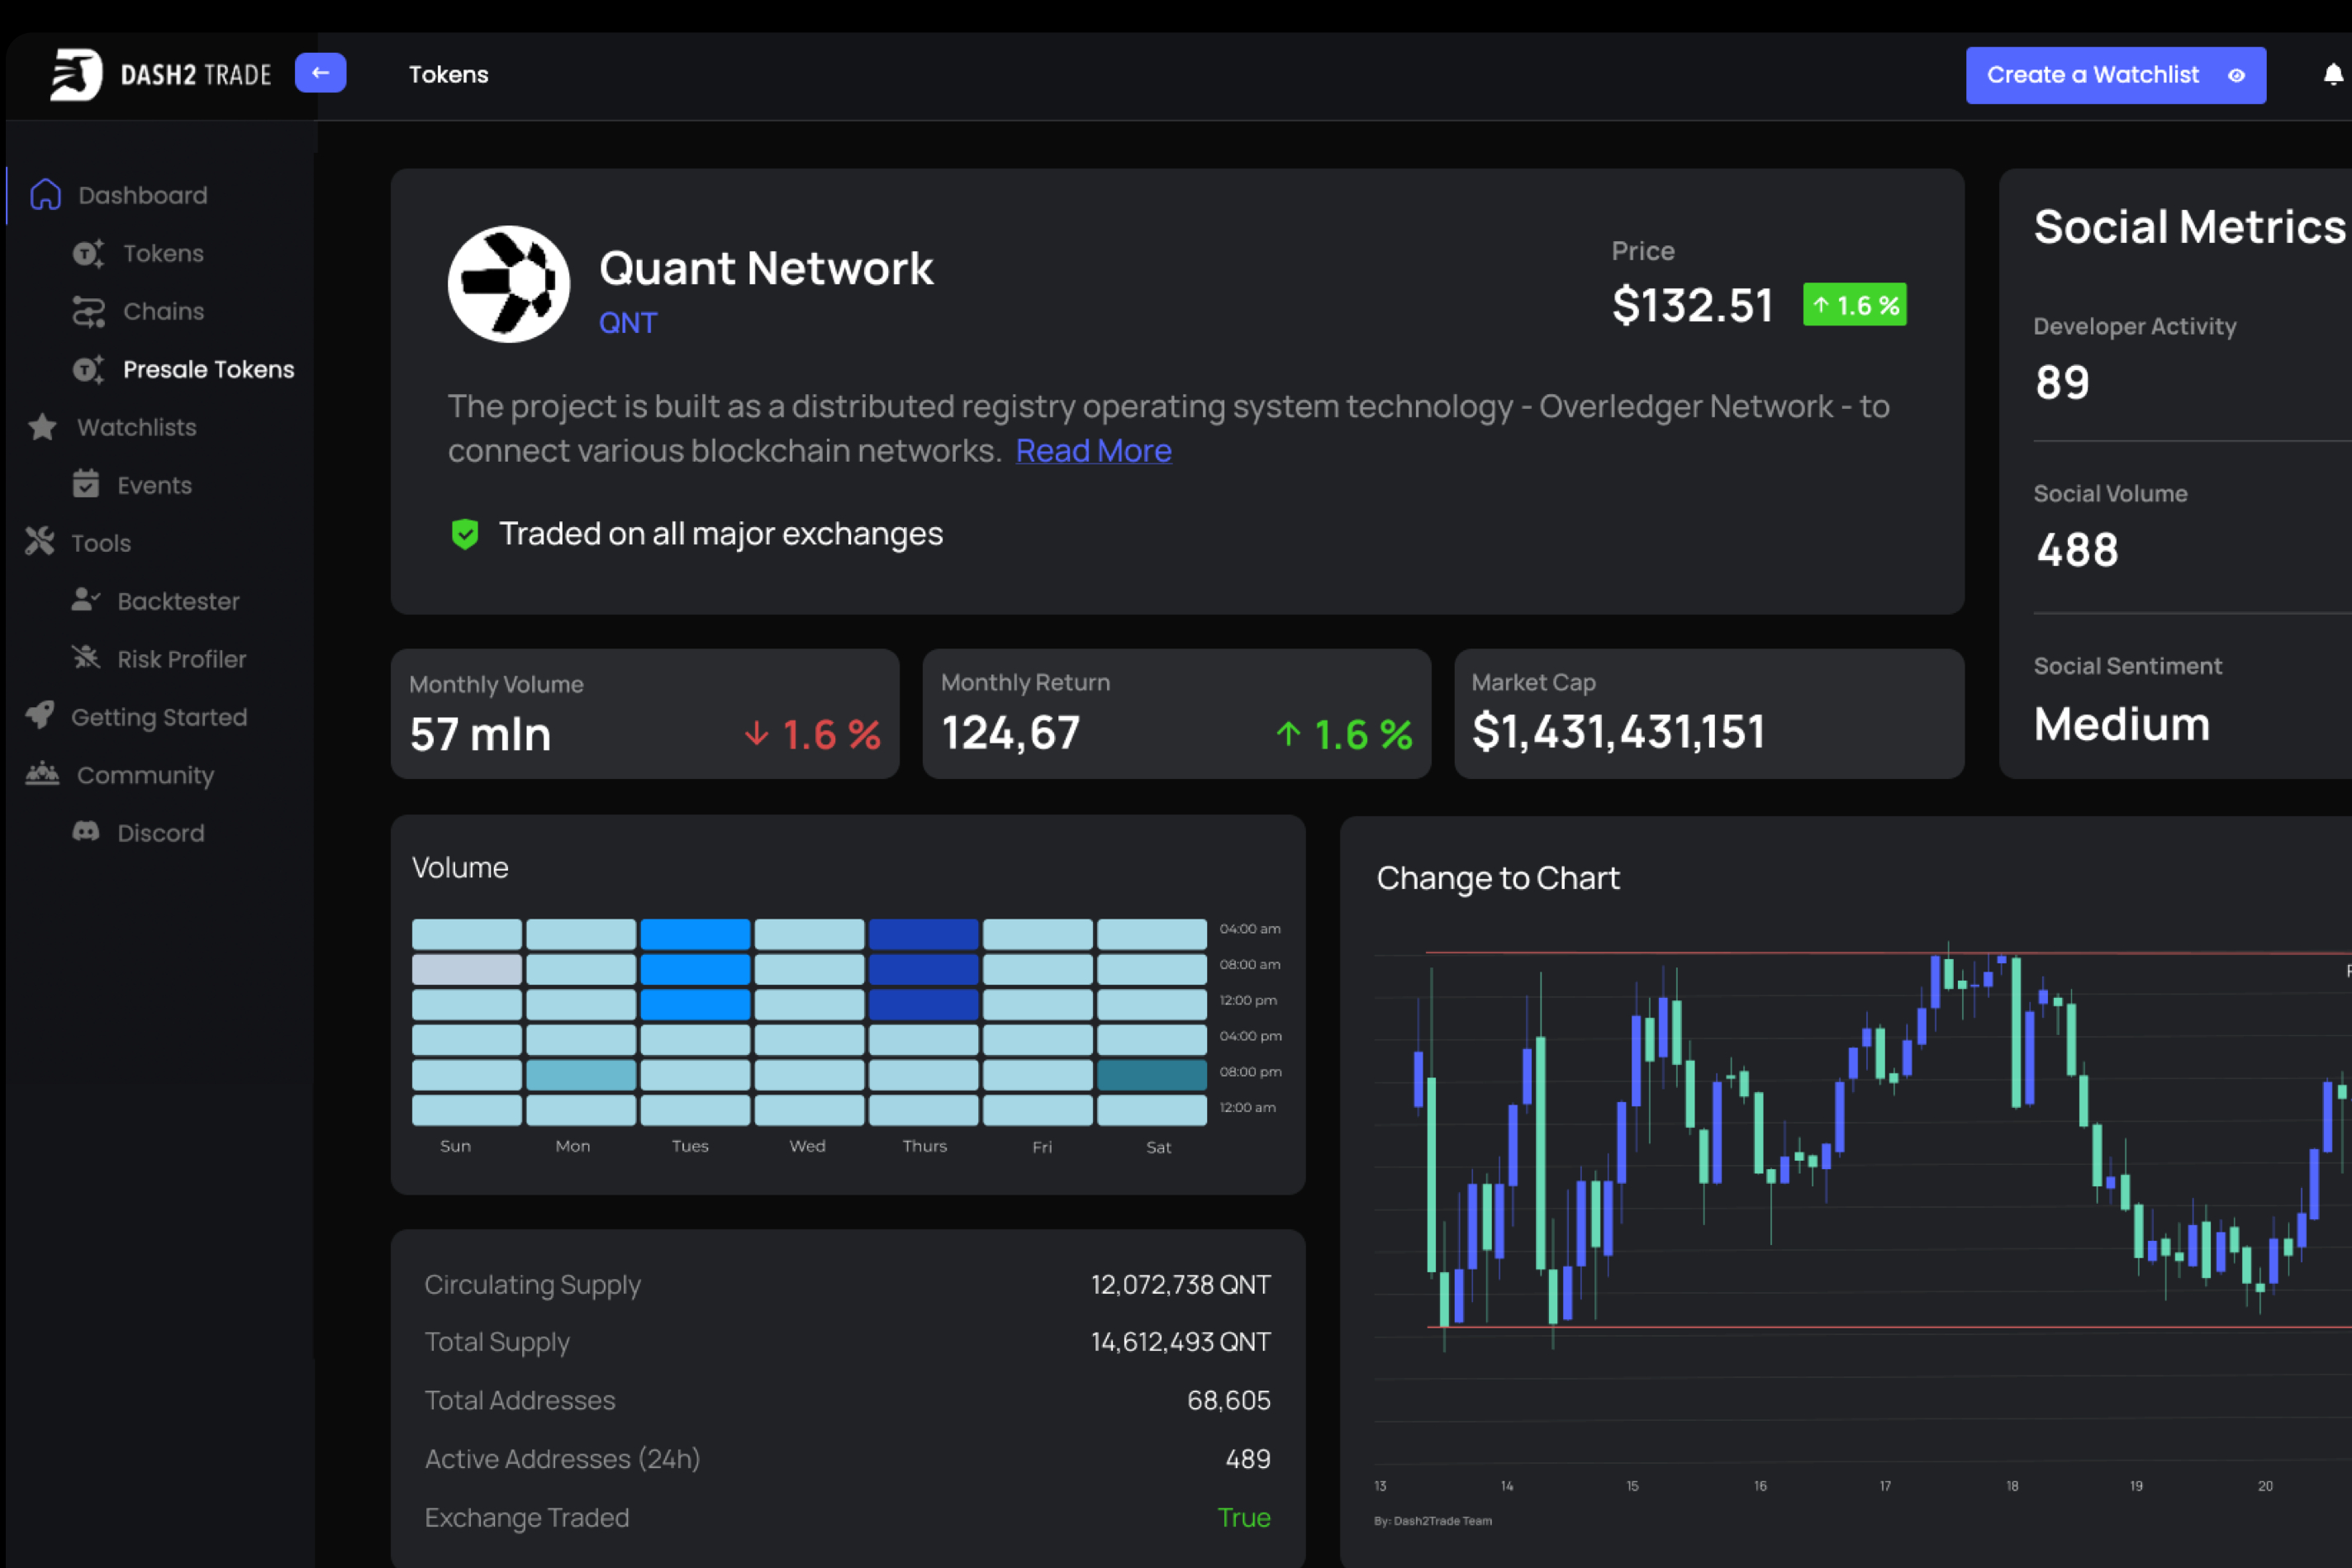Click the Discord logo icon
2352x1568 pixels.
pos(86,832)
